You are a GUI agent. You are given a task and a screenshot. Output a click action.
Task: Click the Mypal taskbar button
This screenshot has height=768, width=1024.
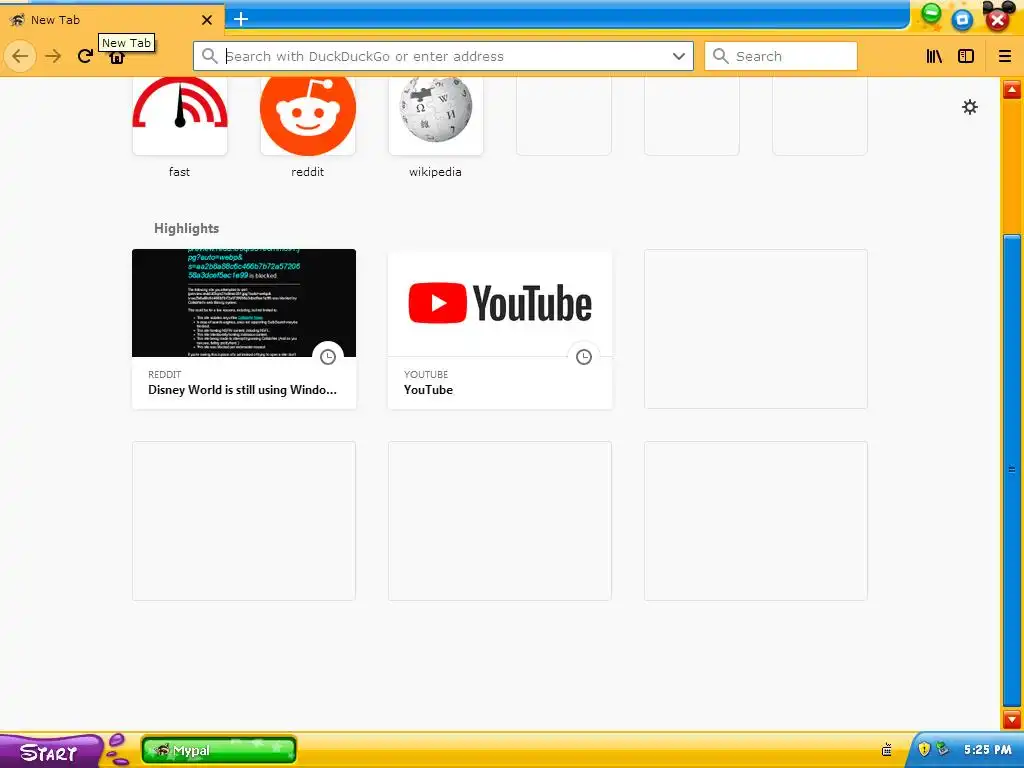coord(219,750)
